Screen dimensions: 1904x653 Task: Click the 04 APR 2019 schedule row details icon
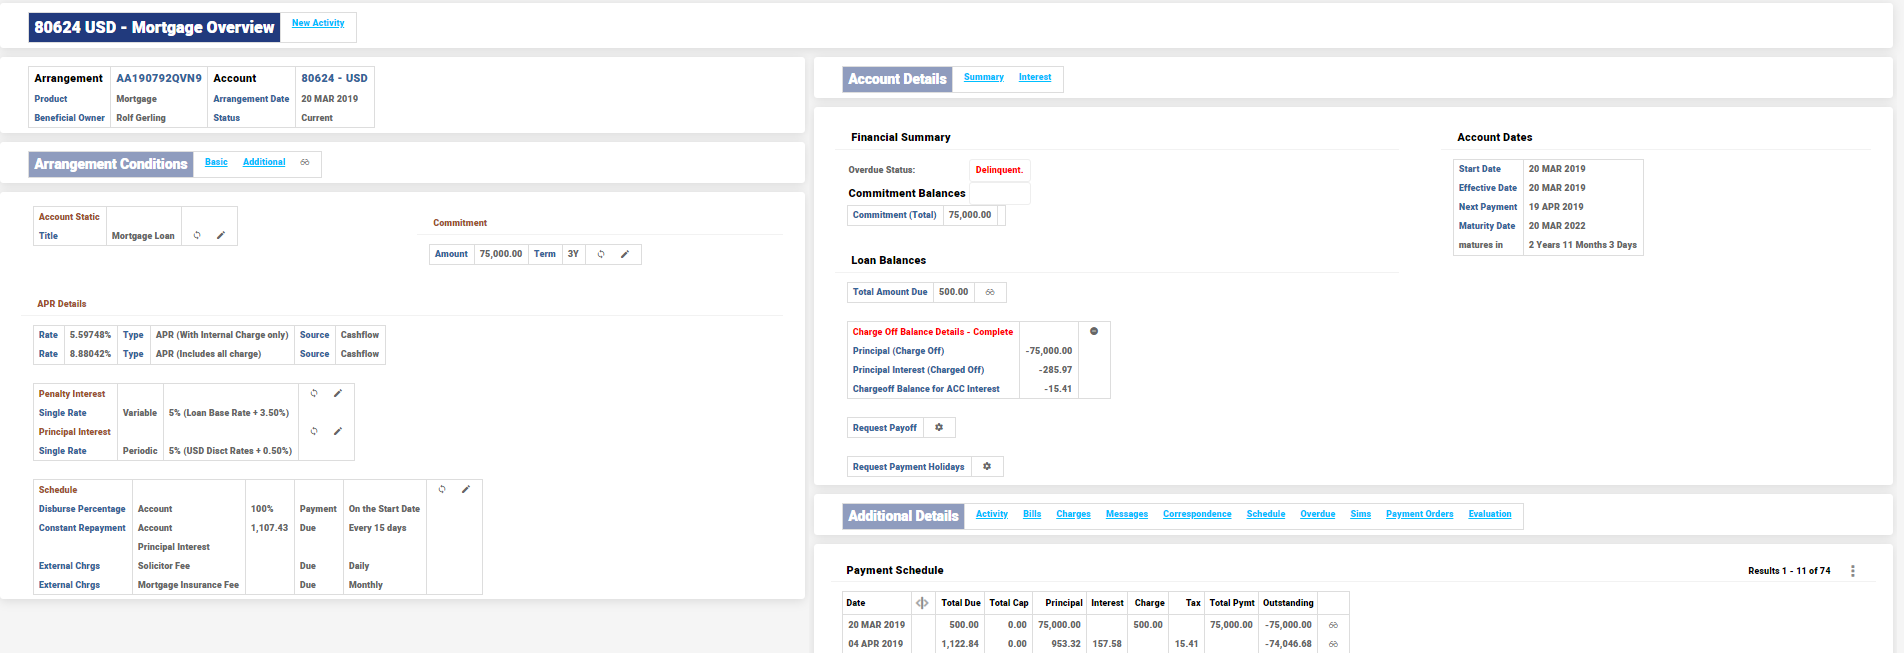[1333, 644]
